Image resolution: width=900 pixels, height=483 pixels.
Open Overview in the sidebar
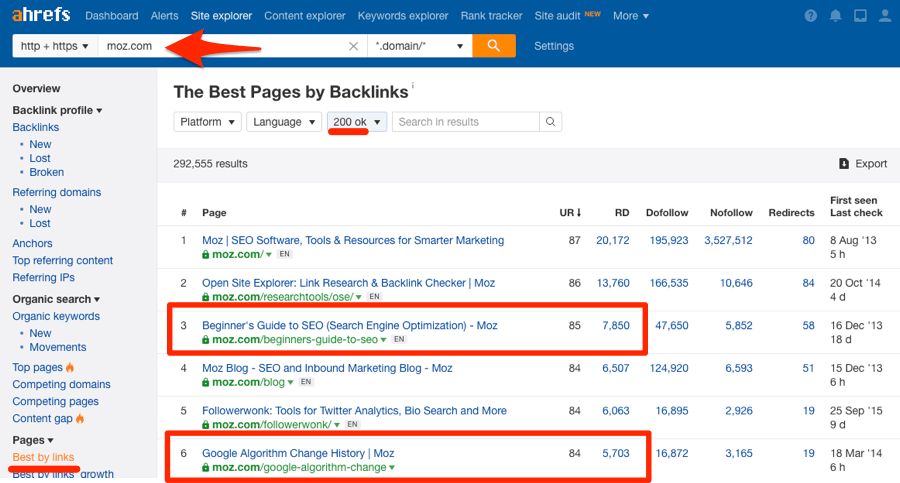pyautogui.click(x=36, y=88)
